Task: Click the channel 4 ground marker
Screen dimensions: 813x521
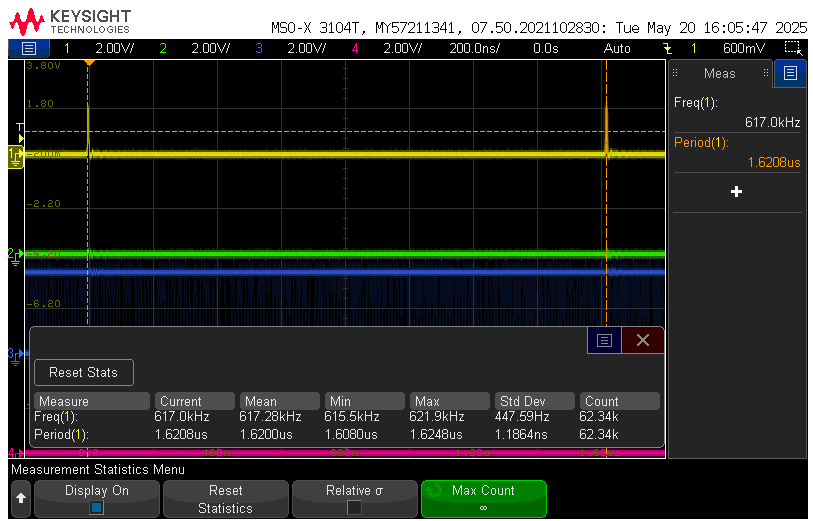Action: click(16, 453)
